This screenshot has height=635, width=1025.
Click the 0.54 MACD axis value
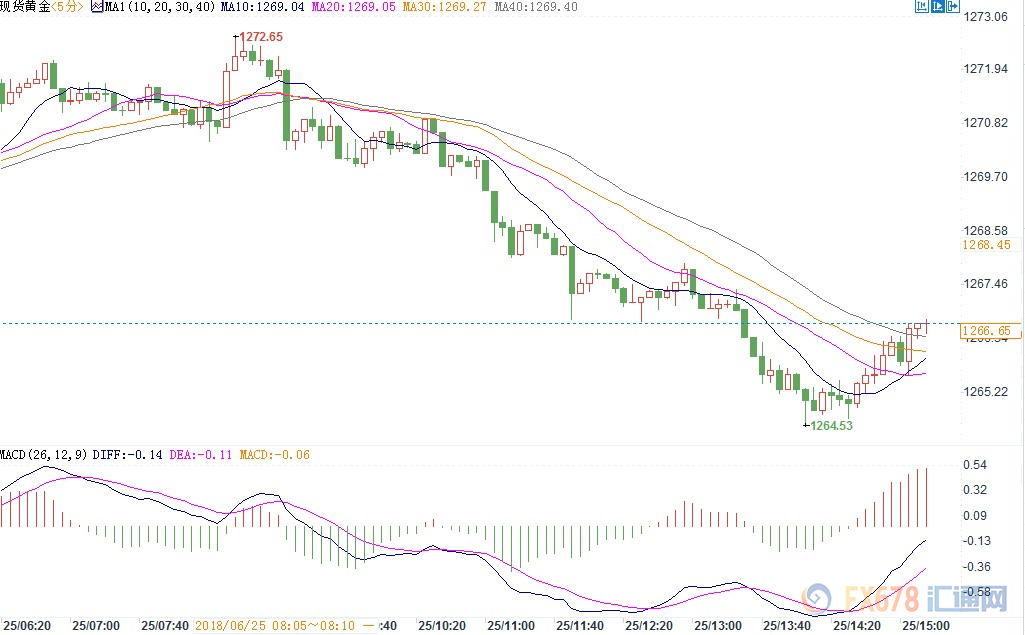tap(975, 465)
